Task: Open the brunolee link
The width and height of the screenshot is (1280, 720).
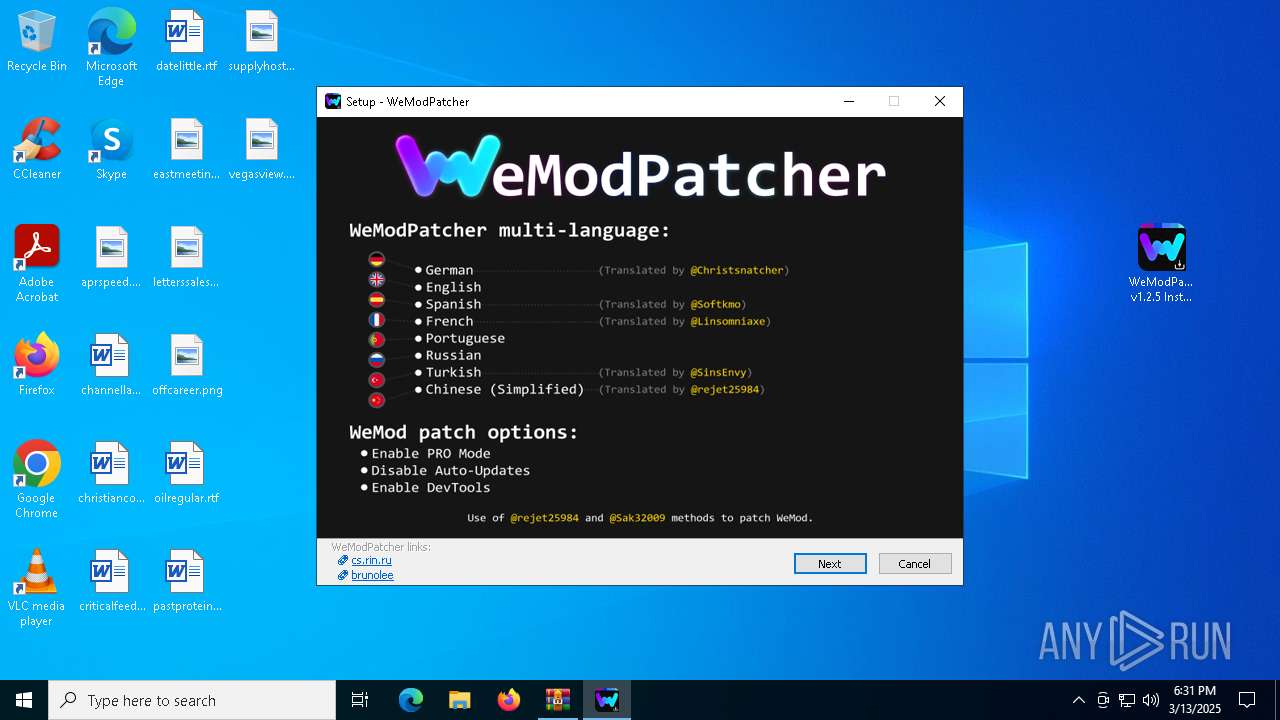Action: coord(372,575)
